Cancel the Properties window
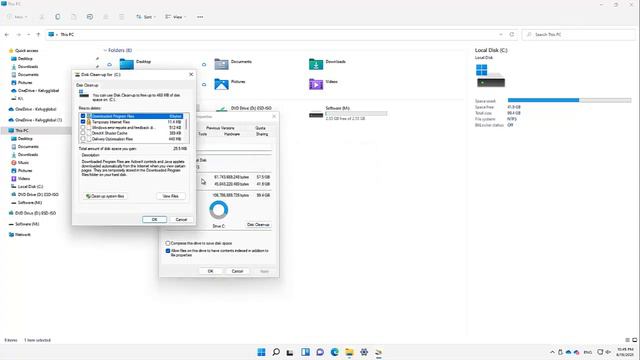640x360 pixels. click(x=237, y=271)
